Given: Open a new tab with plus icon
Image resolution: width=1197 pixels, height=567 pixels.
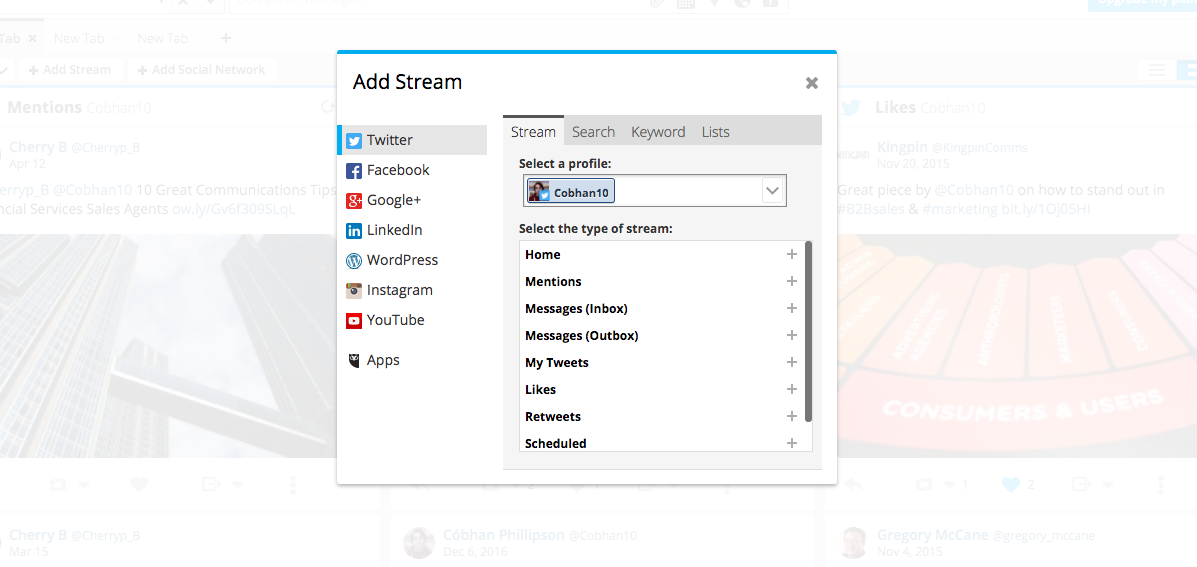Looking at the screenshot, I should (x=225, y=37).
